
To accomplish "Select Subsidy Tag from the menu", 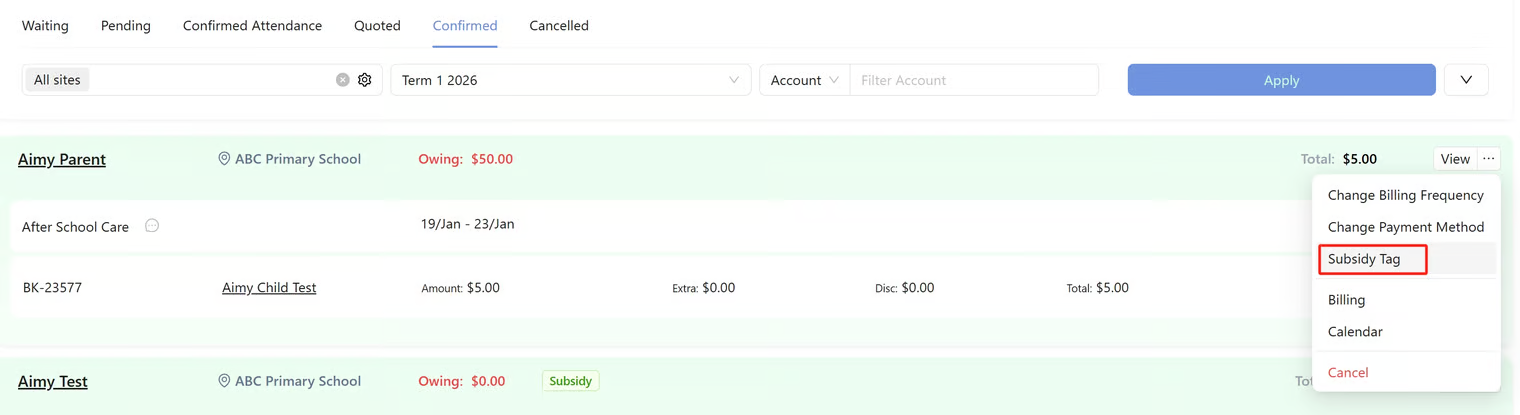I will tap(1364, 259).
